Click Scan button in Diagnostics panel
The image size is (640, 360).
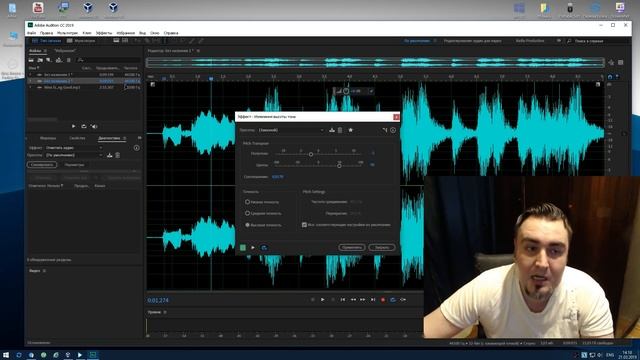42,165
